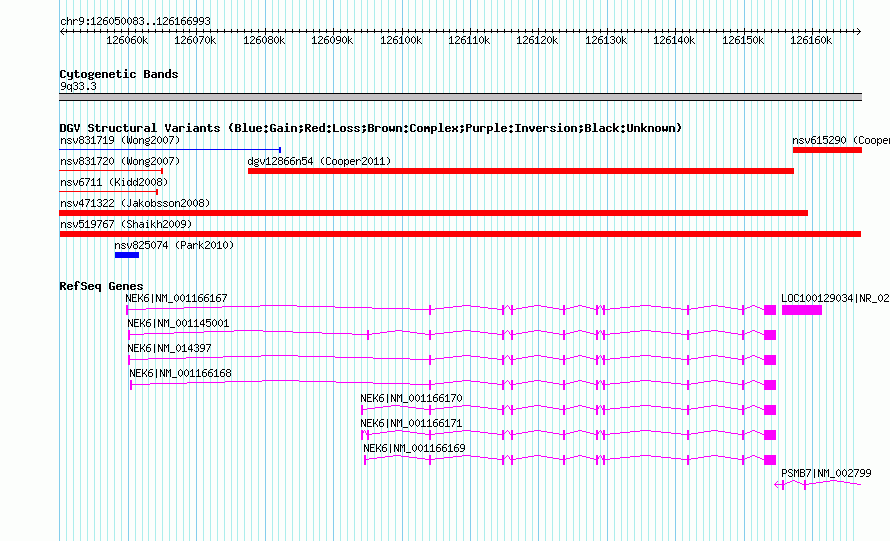Select the red nsv519767 loss bar

click(x=460, y=234)
